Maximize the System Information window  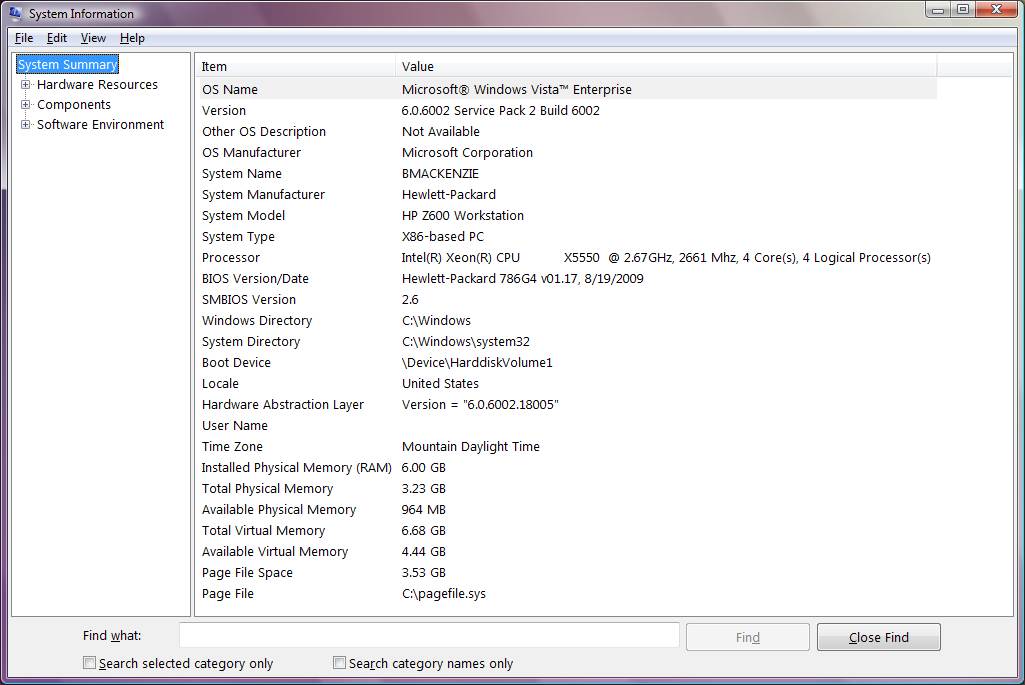(x=963, y=10)
